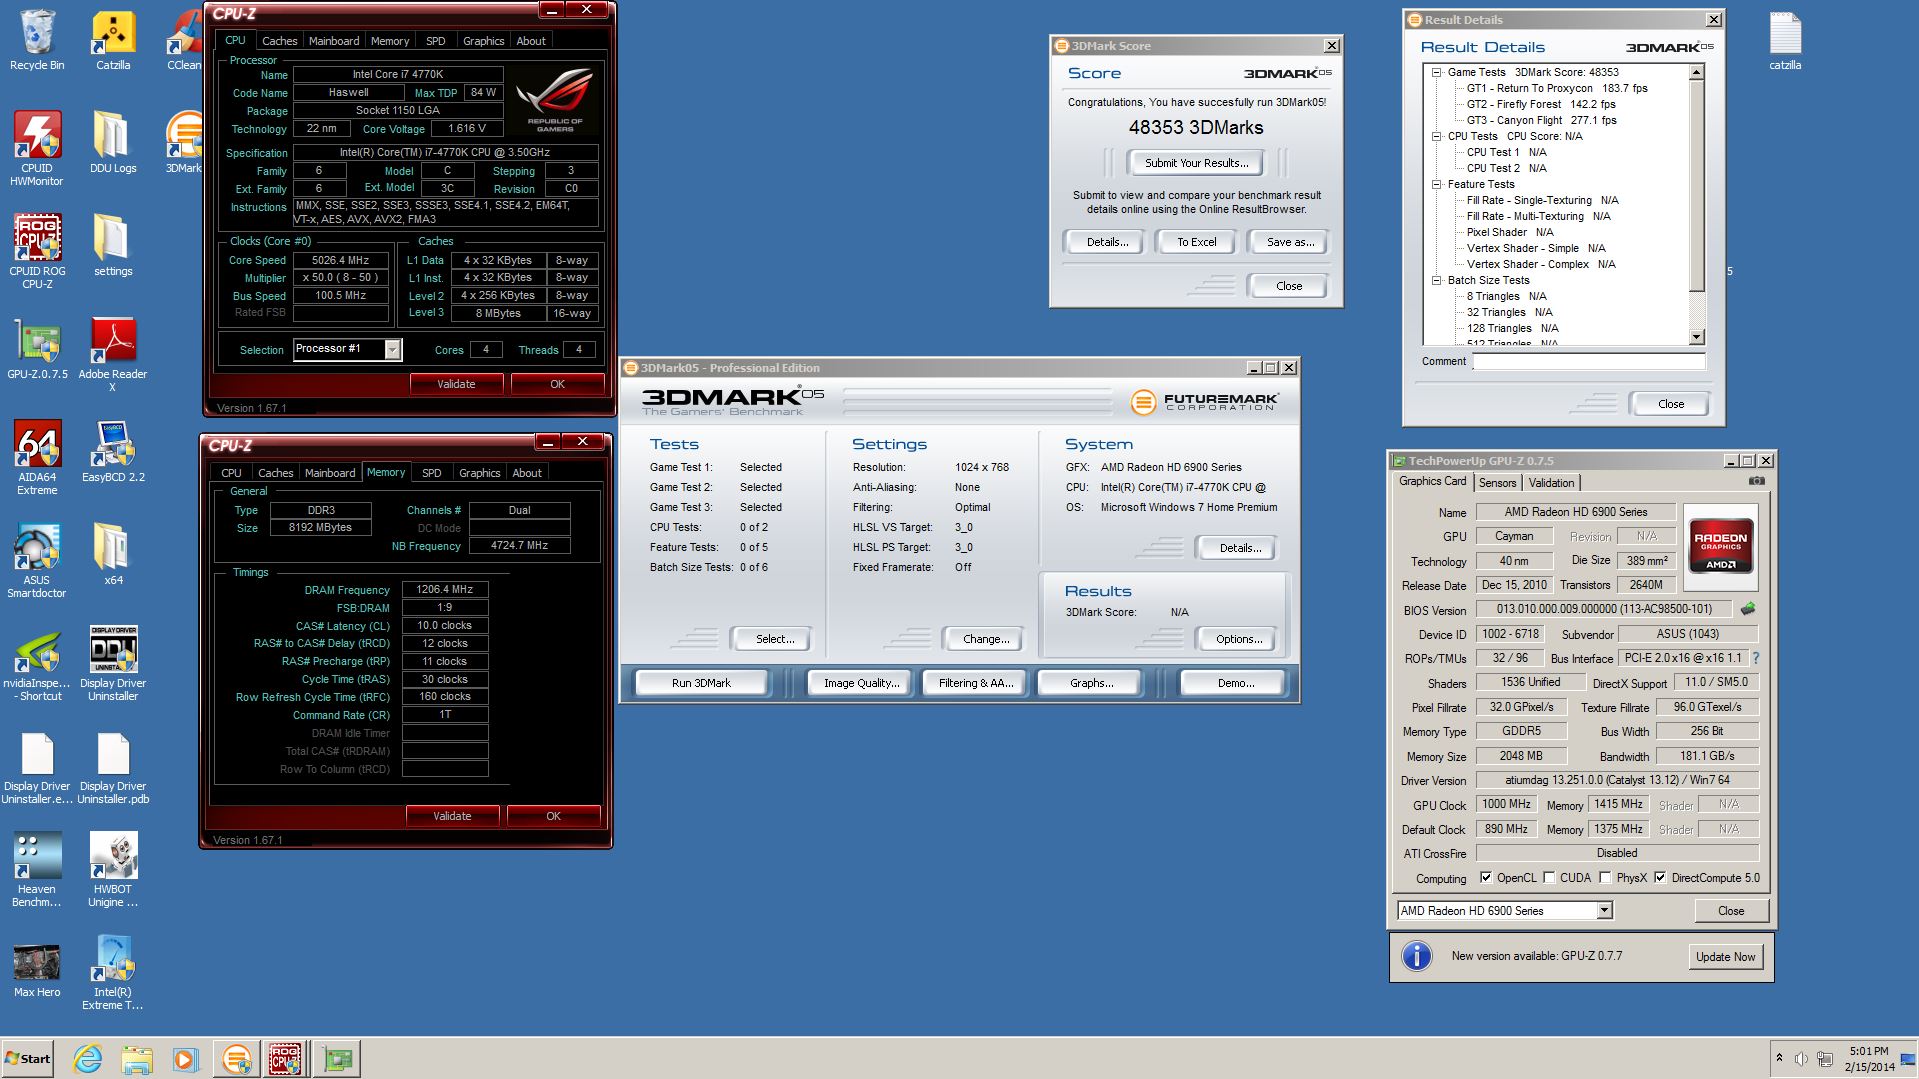Click Result Details scrollbar down arrow
Screen dimensions: 1919x1079
click(x=1696, y=337)
